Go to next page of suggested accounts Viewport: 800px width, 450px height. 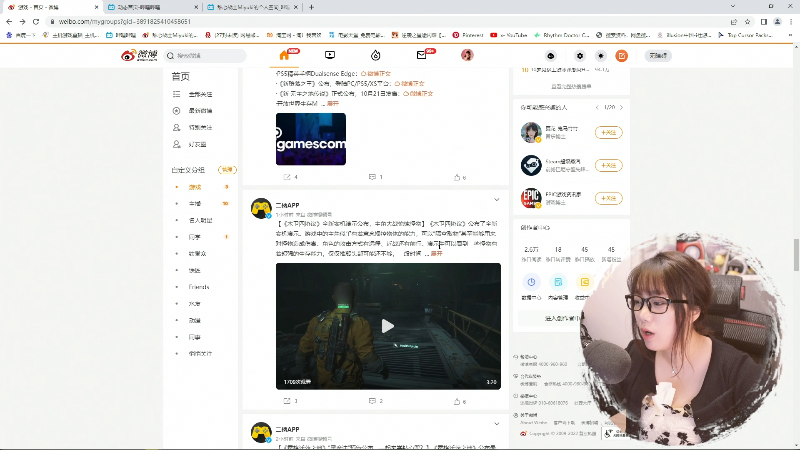621,108
